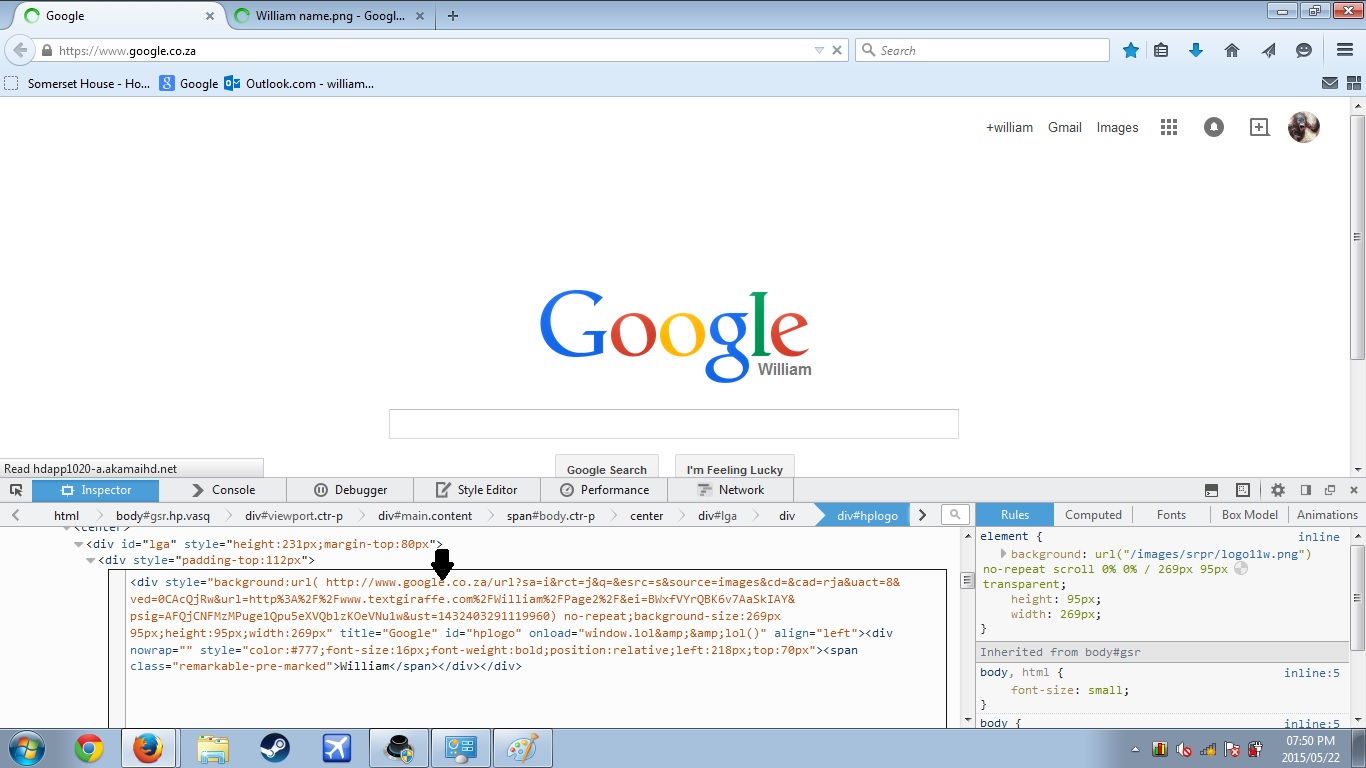Select the Computed sidebar tab
1366x768 pixels.
1093,515
